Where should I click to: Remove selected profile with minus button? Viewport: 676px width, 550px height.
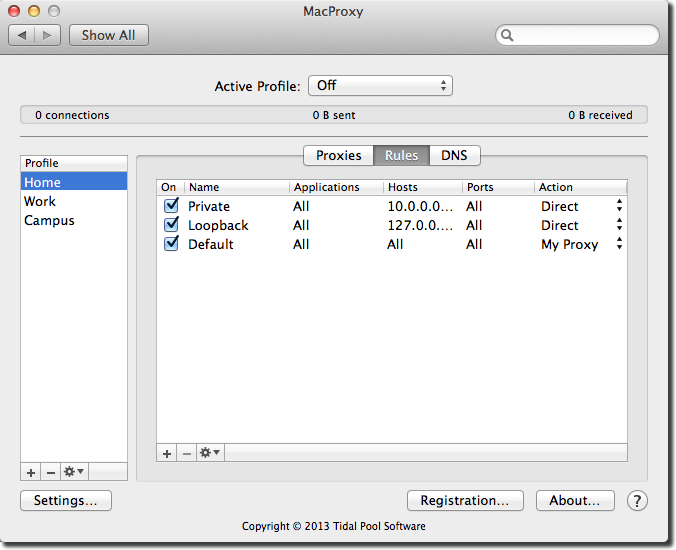[x=50, y=472]
